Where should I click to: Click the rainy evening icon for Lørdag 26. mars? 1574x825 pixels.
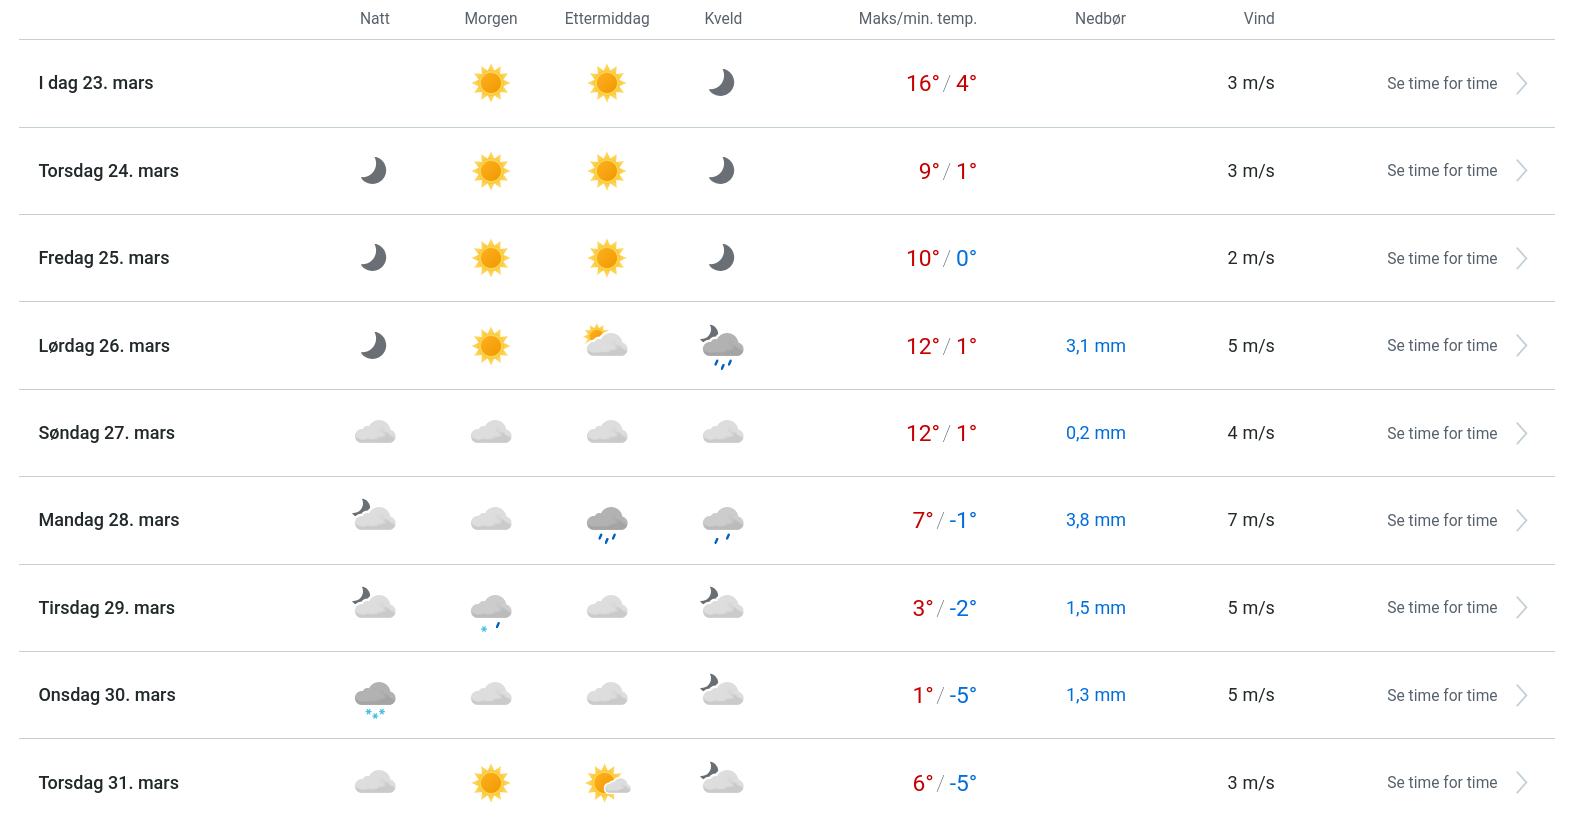[x=722, y=346]
